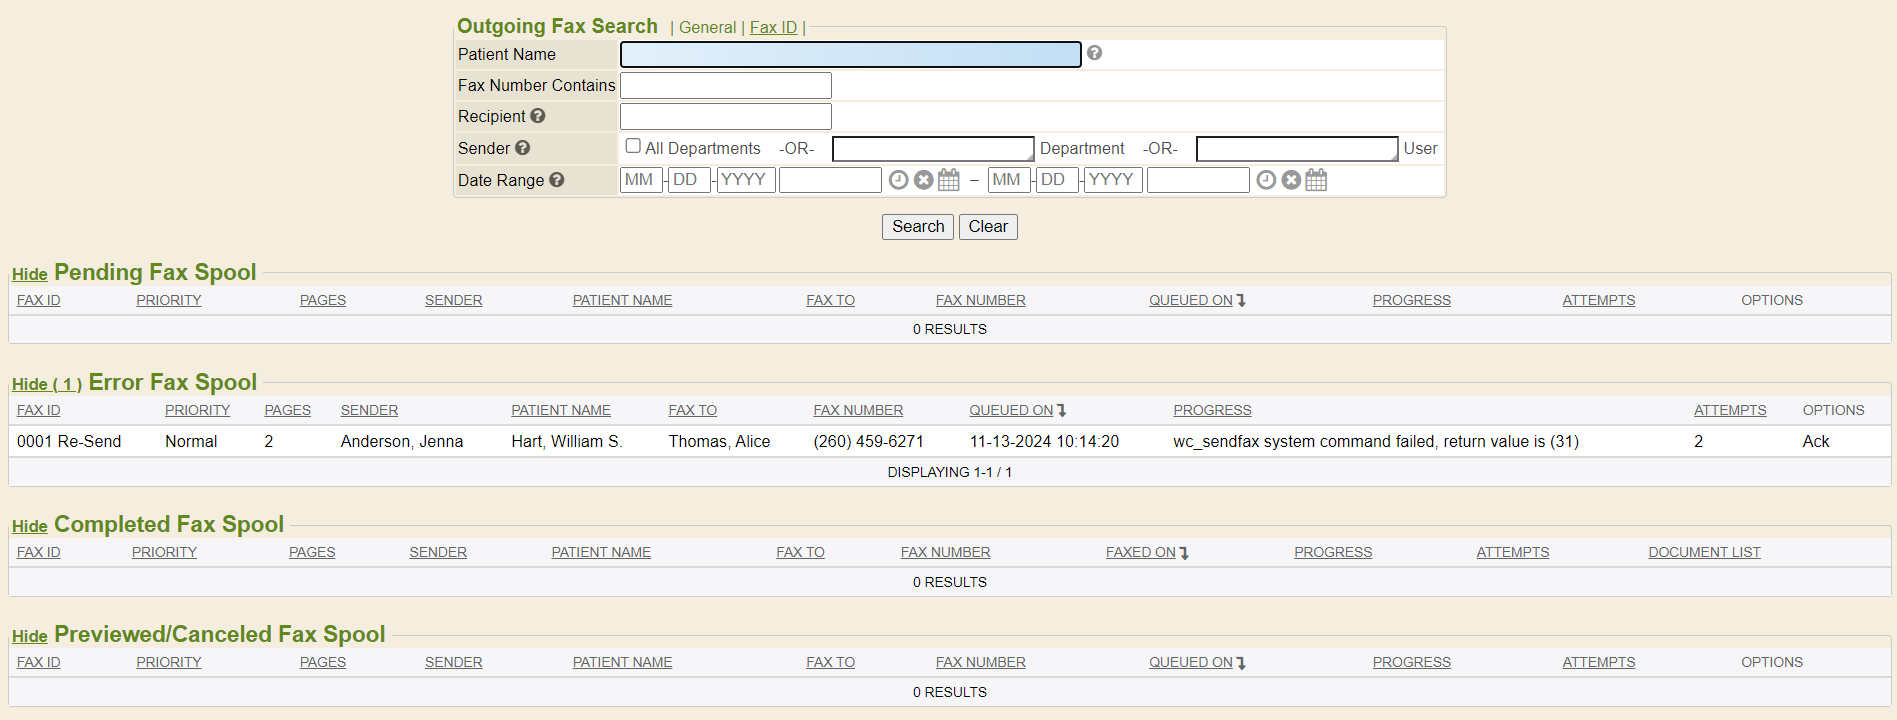
Task: Clear the end date with X icon
Action: [1291, 180]
